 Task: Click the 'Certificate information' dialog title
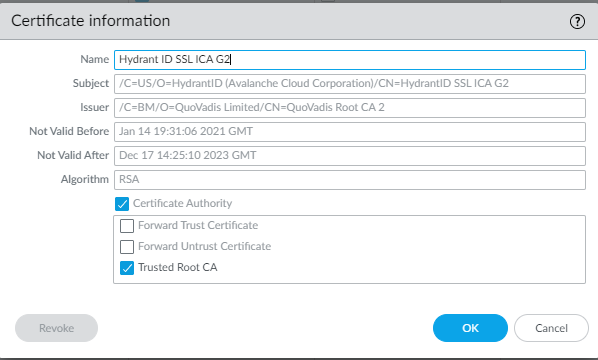tap(90, 21)
